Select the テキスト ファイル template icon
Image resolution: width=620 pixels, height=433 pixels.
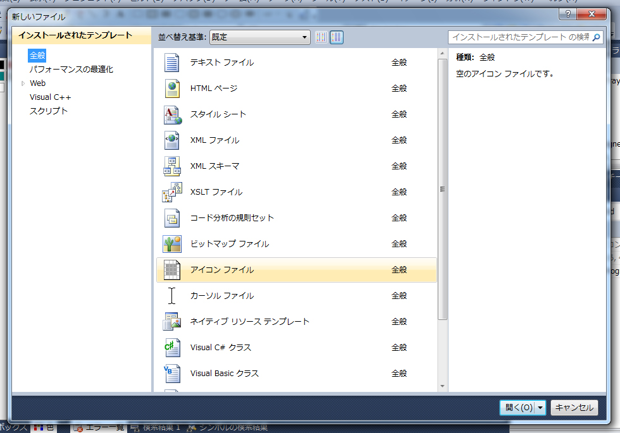[x=172, y=62]
